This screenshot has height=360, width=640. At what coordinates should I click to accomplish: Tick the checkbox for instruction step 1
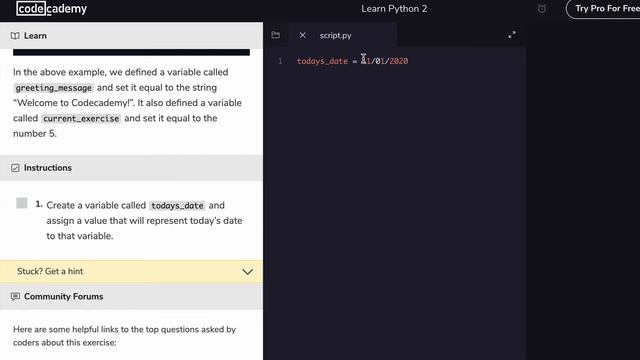(22, 203)
